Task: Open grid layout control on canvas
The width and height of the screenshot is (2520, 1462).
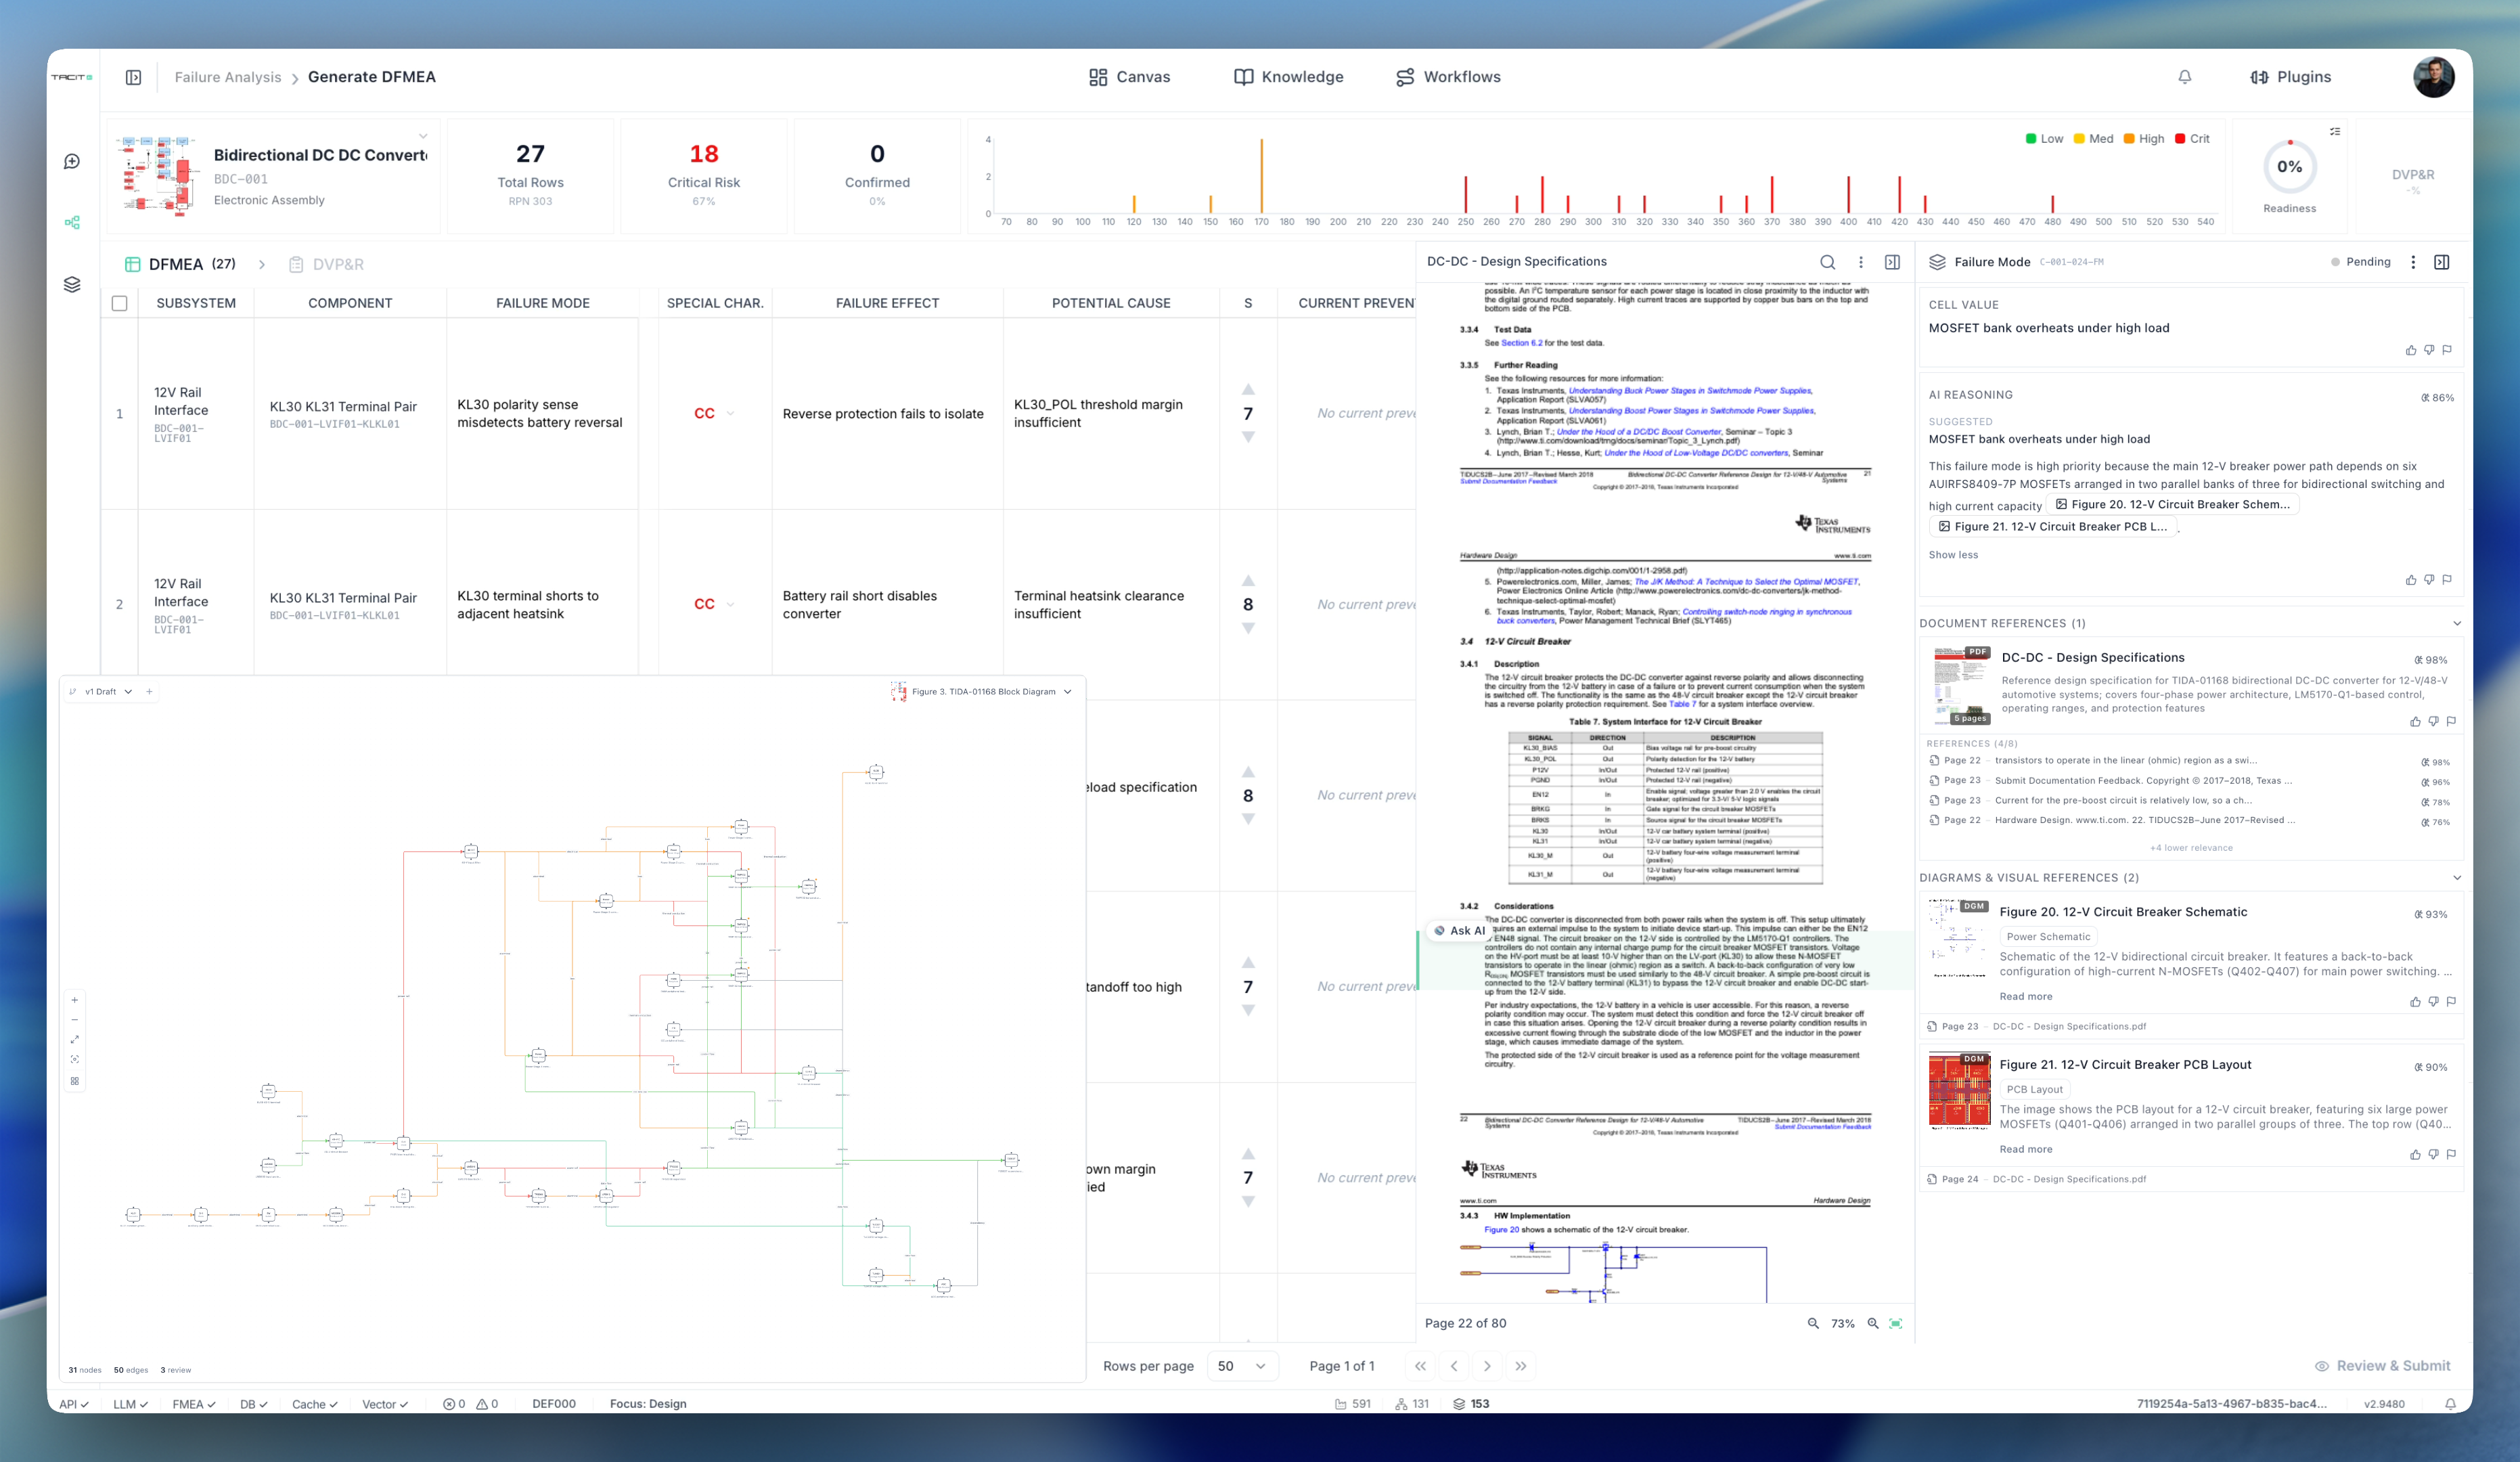Action: click(74, 1081)
